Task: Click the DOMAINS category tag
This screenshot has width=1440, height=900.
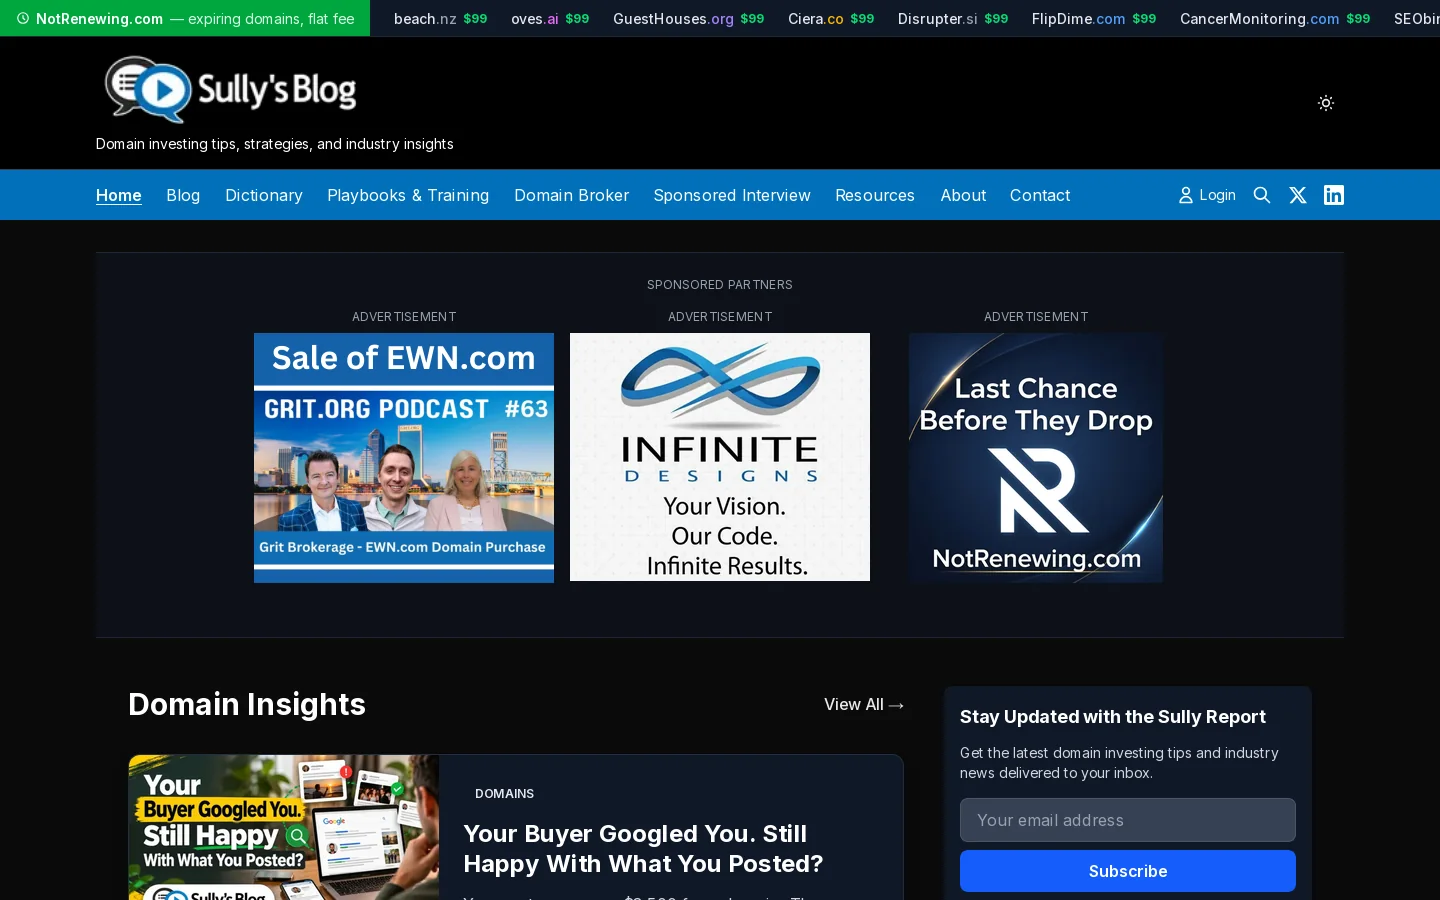Action: click(x=504, y=793)
